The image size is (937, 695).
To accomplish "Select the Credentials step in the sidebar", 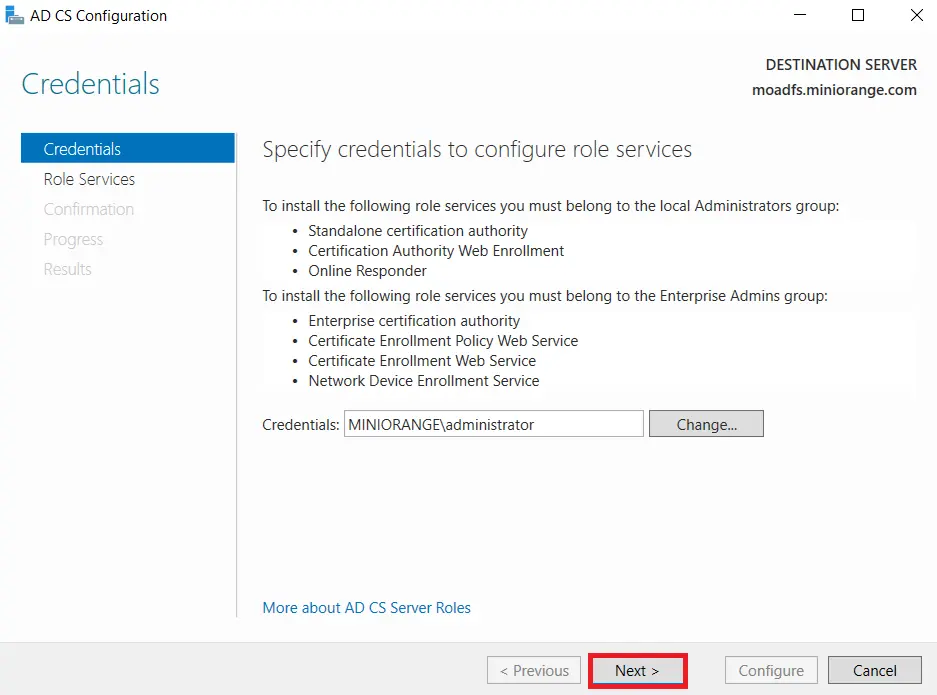I will pyautogui.click(x=82, y=148).
